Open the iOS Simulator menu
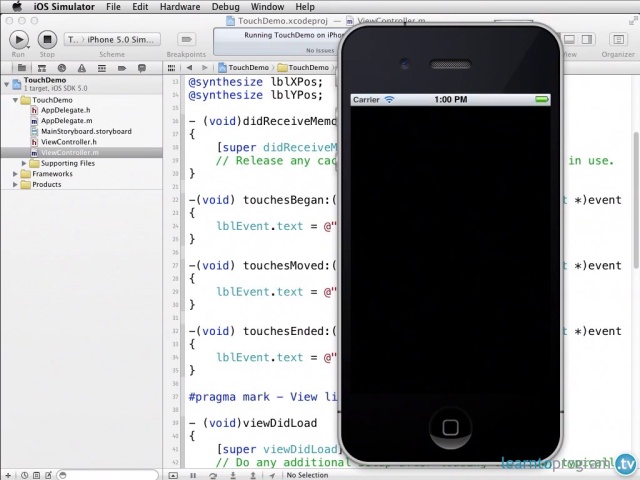Screen dimensions: 640x480 [64, 7]
